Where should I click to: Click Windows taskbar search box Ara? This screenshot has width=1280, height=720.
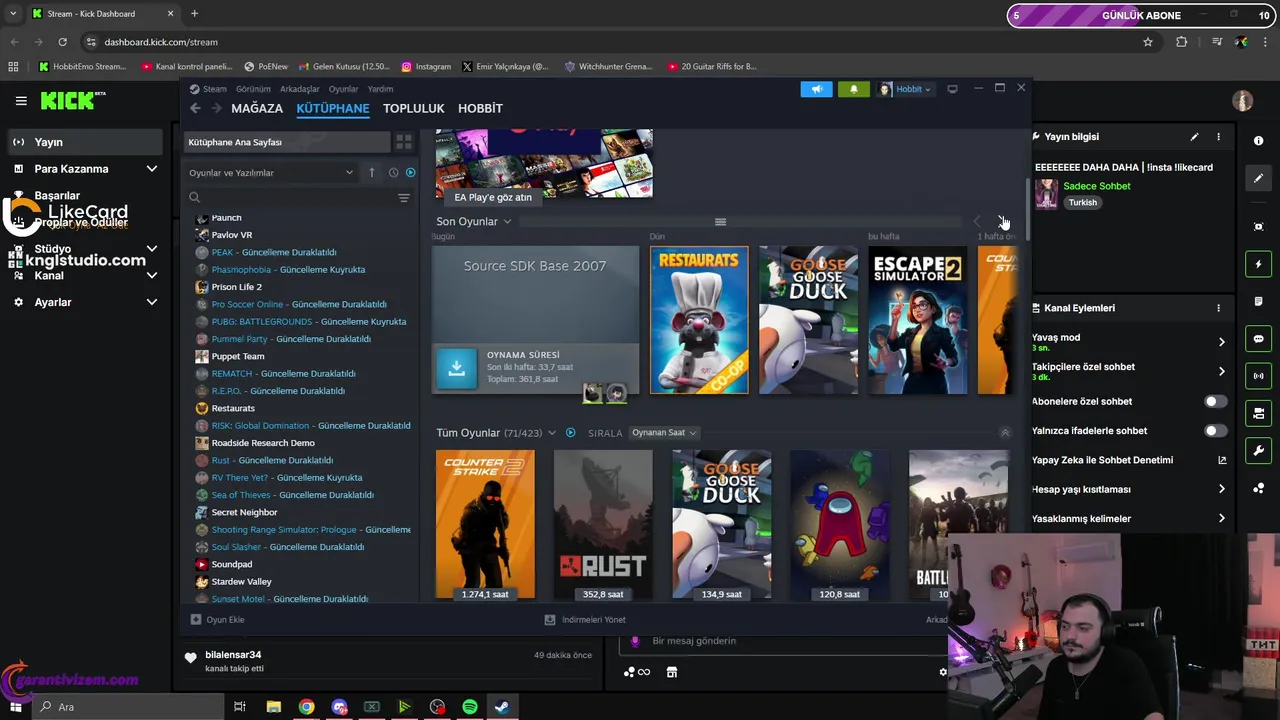point(128,707)
